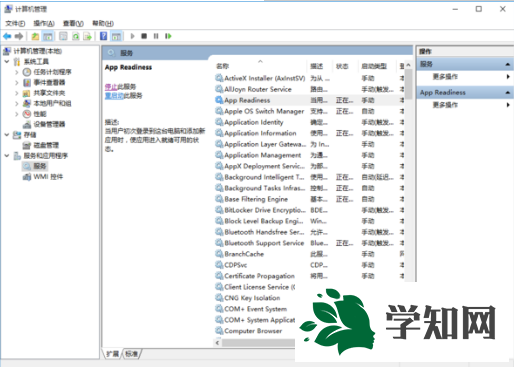This screenshot has height=367, width=514.
Task: Toggle the show/hide console tree icon
Action: click(48, 36)
